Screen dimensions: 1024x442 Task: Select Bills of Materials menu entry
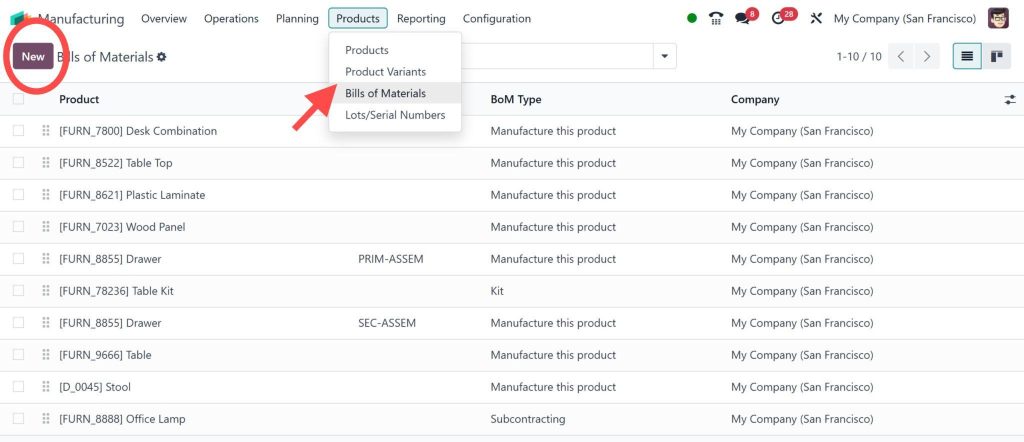pos(395,93)
